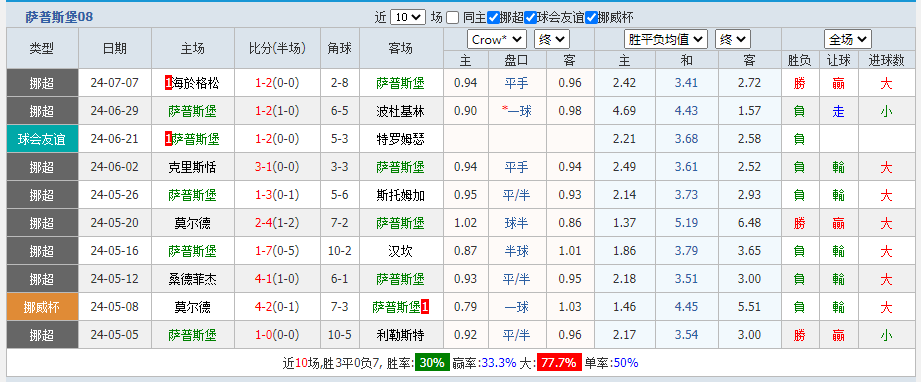Click the 让球 column header

tap(838, 60)
